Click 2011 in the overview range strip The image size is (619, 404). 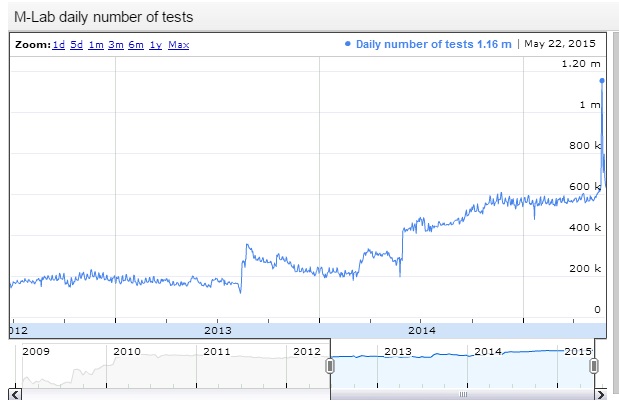click(x=217, y=351)
